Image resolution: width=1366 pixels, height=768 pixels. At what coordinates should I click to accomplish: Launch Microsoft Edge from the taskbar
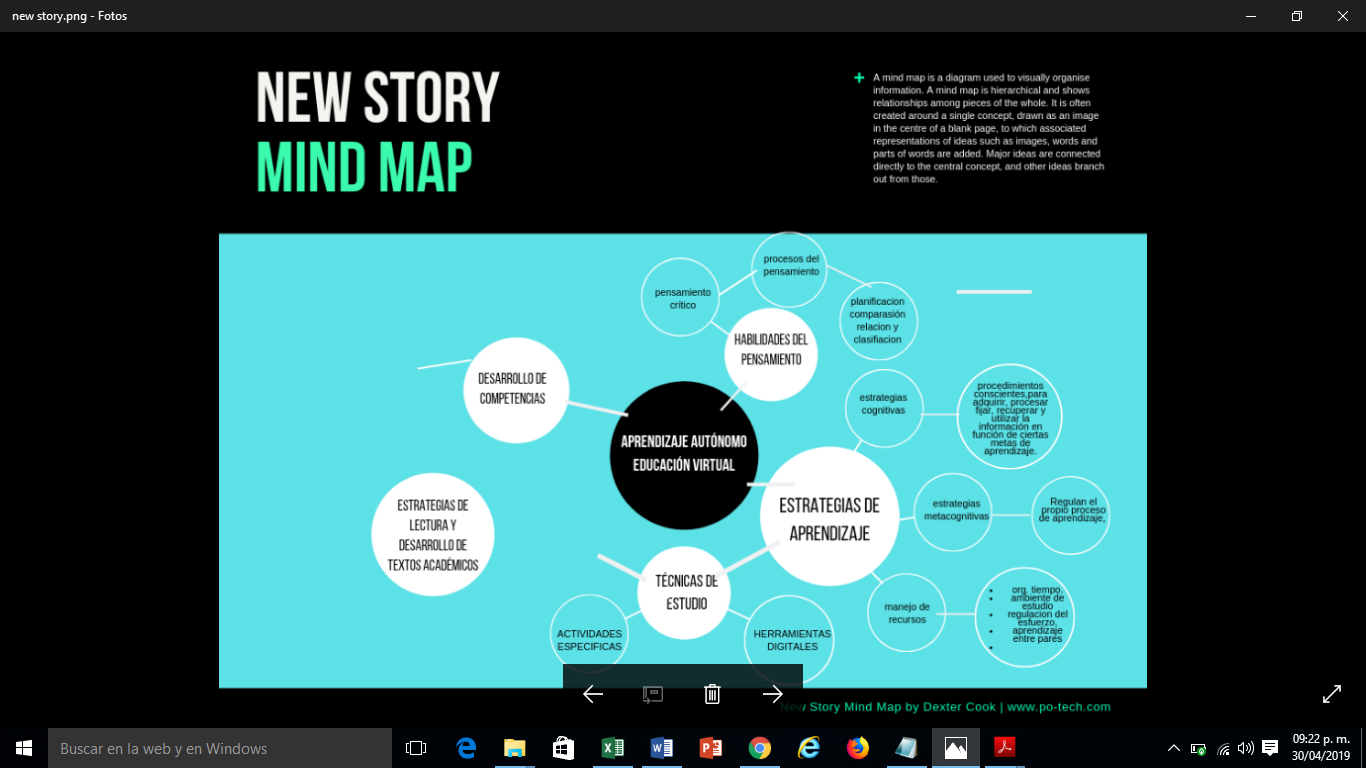pos(466,748)
